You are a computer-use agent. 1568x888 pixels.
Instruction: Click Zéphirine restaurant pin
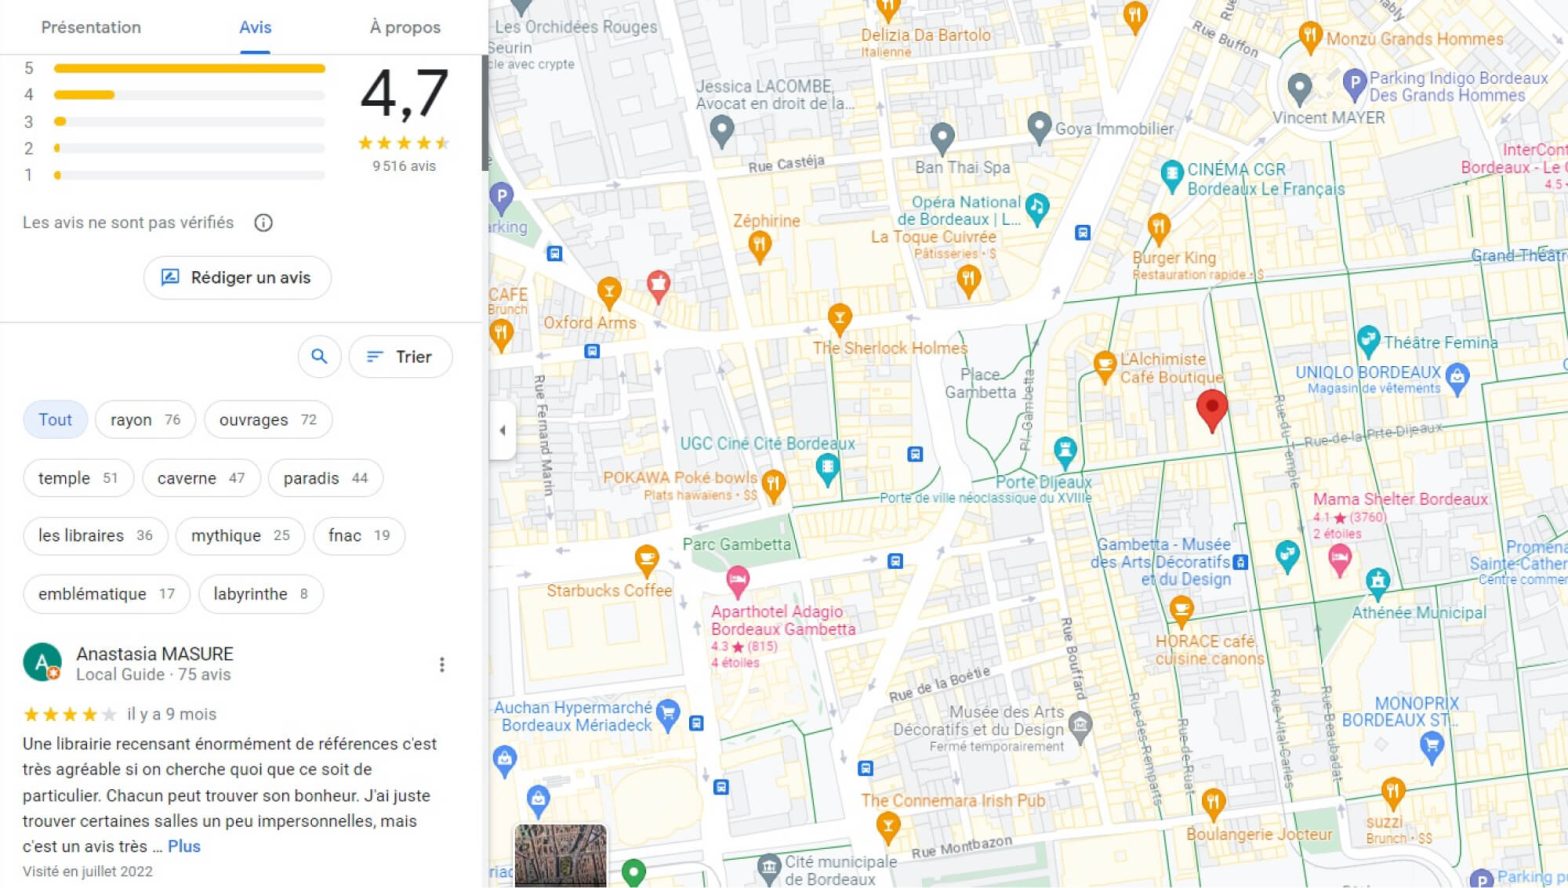coord(760,246)
